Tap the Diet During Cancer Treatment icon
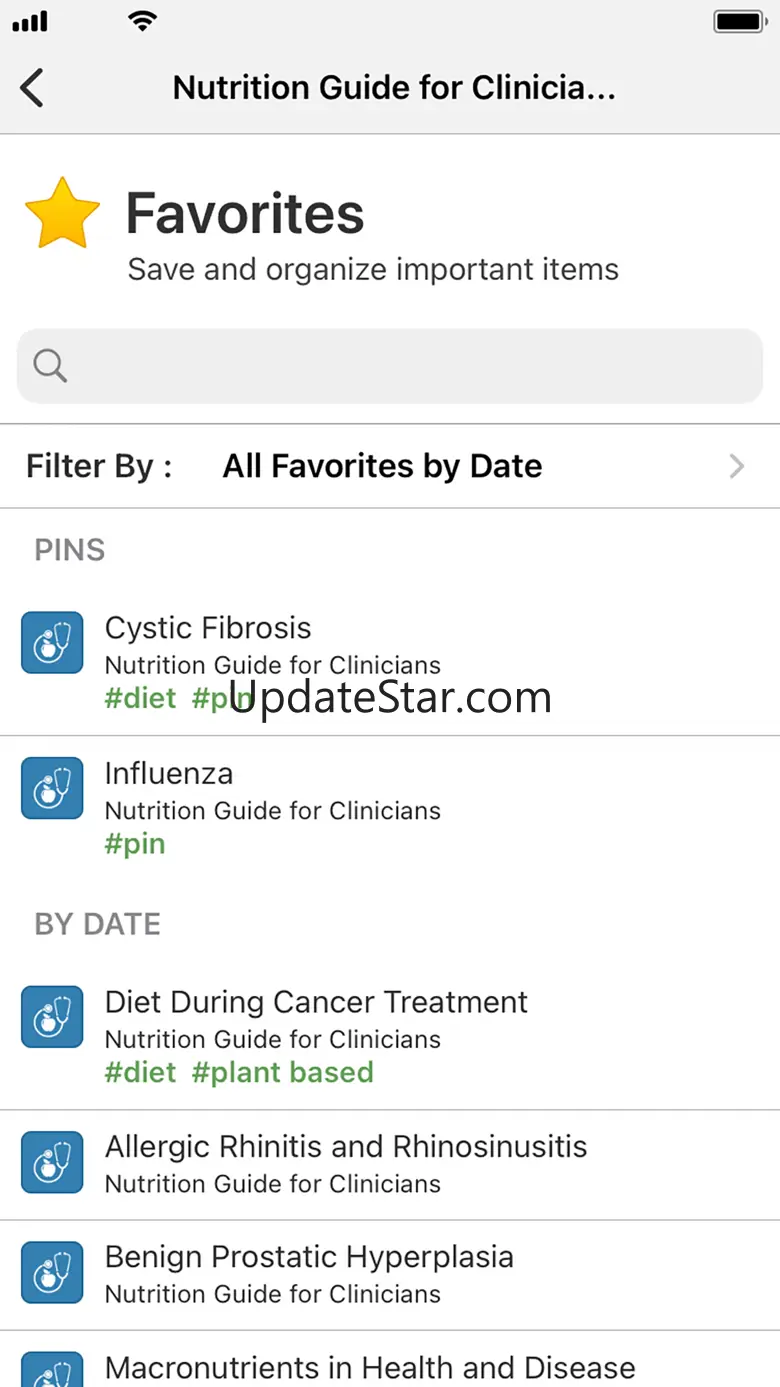Image resolution: width=780 pixels, height=1387 pixels. pyautogui.click(x=52, y=1017)
